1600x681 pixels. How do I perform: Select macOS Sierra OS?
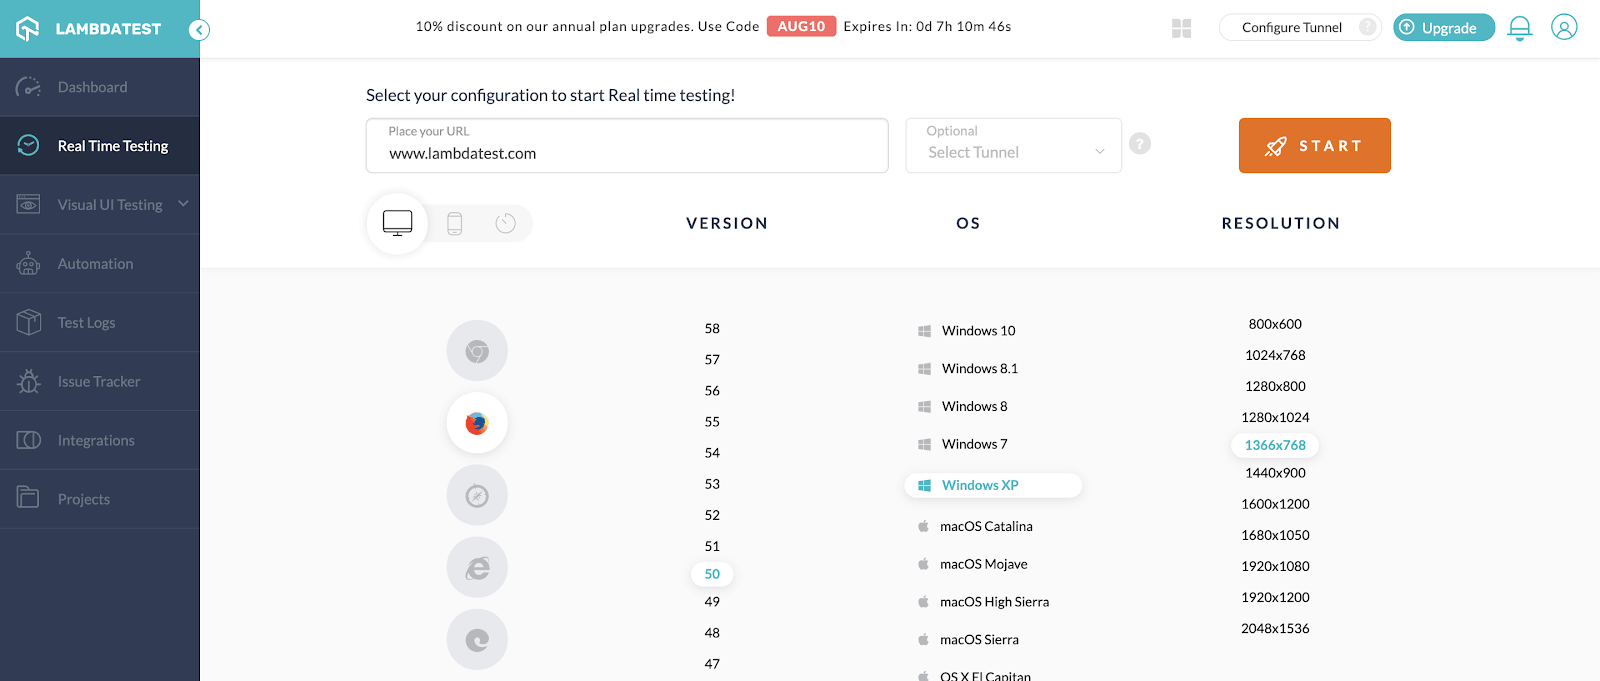[969, 640]
